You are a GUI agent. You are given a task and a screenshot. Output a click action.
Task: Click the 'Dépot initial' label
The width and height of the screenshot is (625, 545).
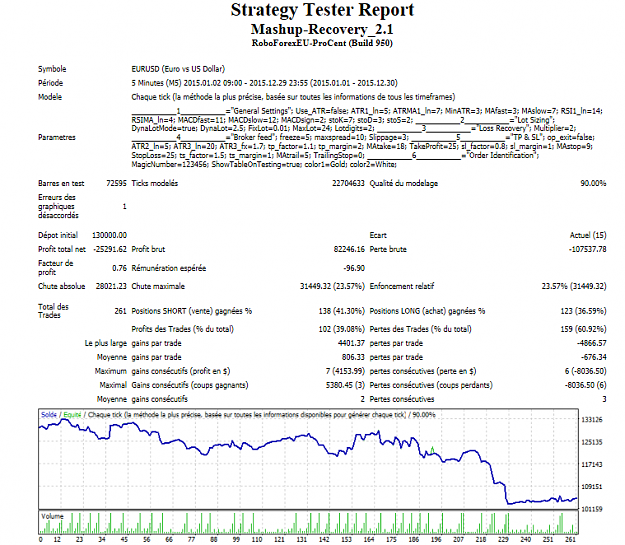click(x=58, y=235)
